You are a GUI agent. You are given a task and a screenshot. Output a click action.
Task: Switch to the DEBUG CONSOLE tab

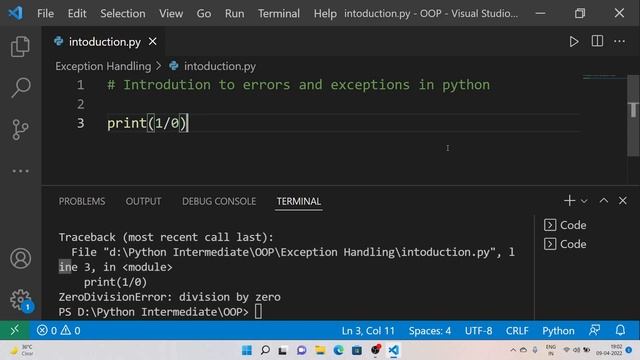click(219, 201)
